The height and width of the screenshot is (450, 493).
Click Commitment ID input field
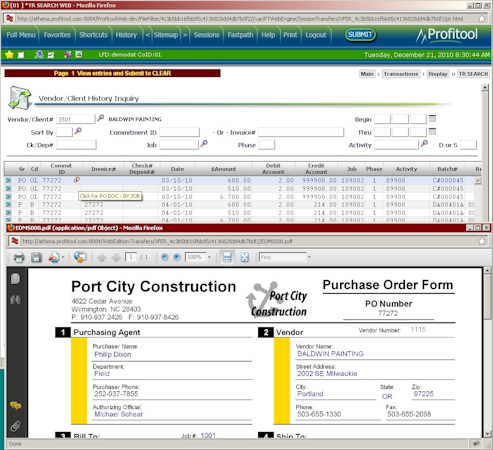click(x=179, y=132)
